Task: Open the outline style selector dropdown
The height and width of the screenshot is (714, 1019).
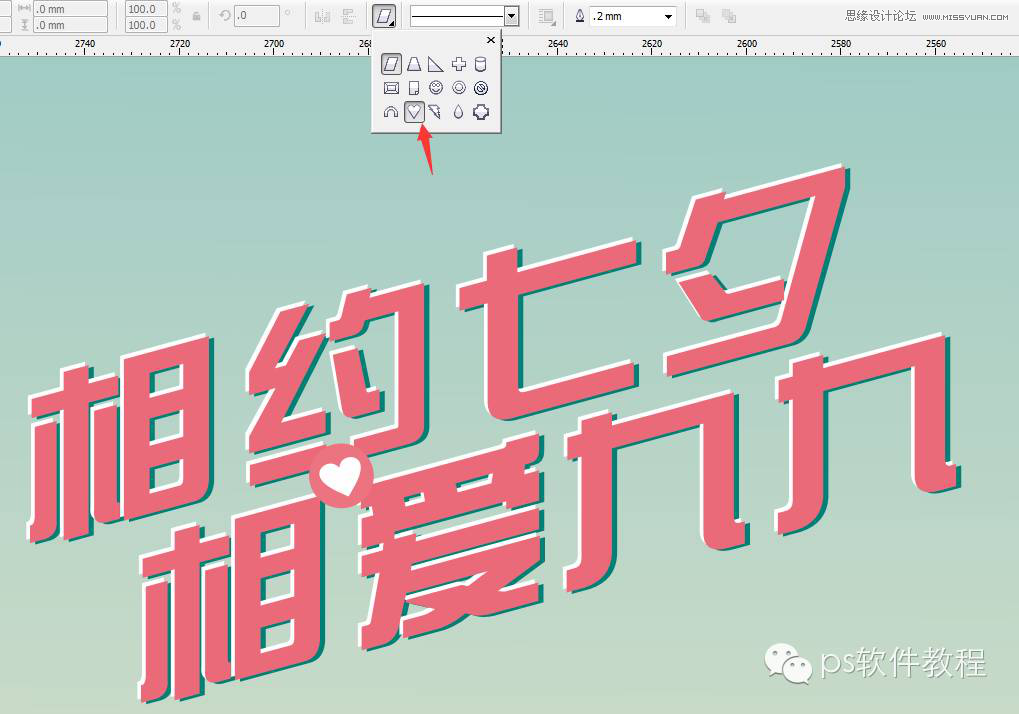Action: [511, 17]
